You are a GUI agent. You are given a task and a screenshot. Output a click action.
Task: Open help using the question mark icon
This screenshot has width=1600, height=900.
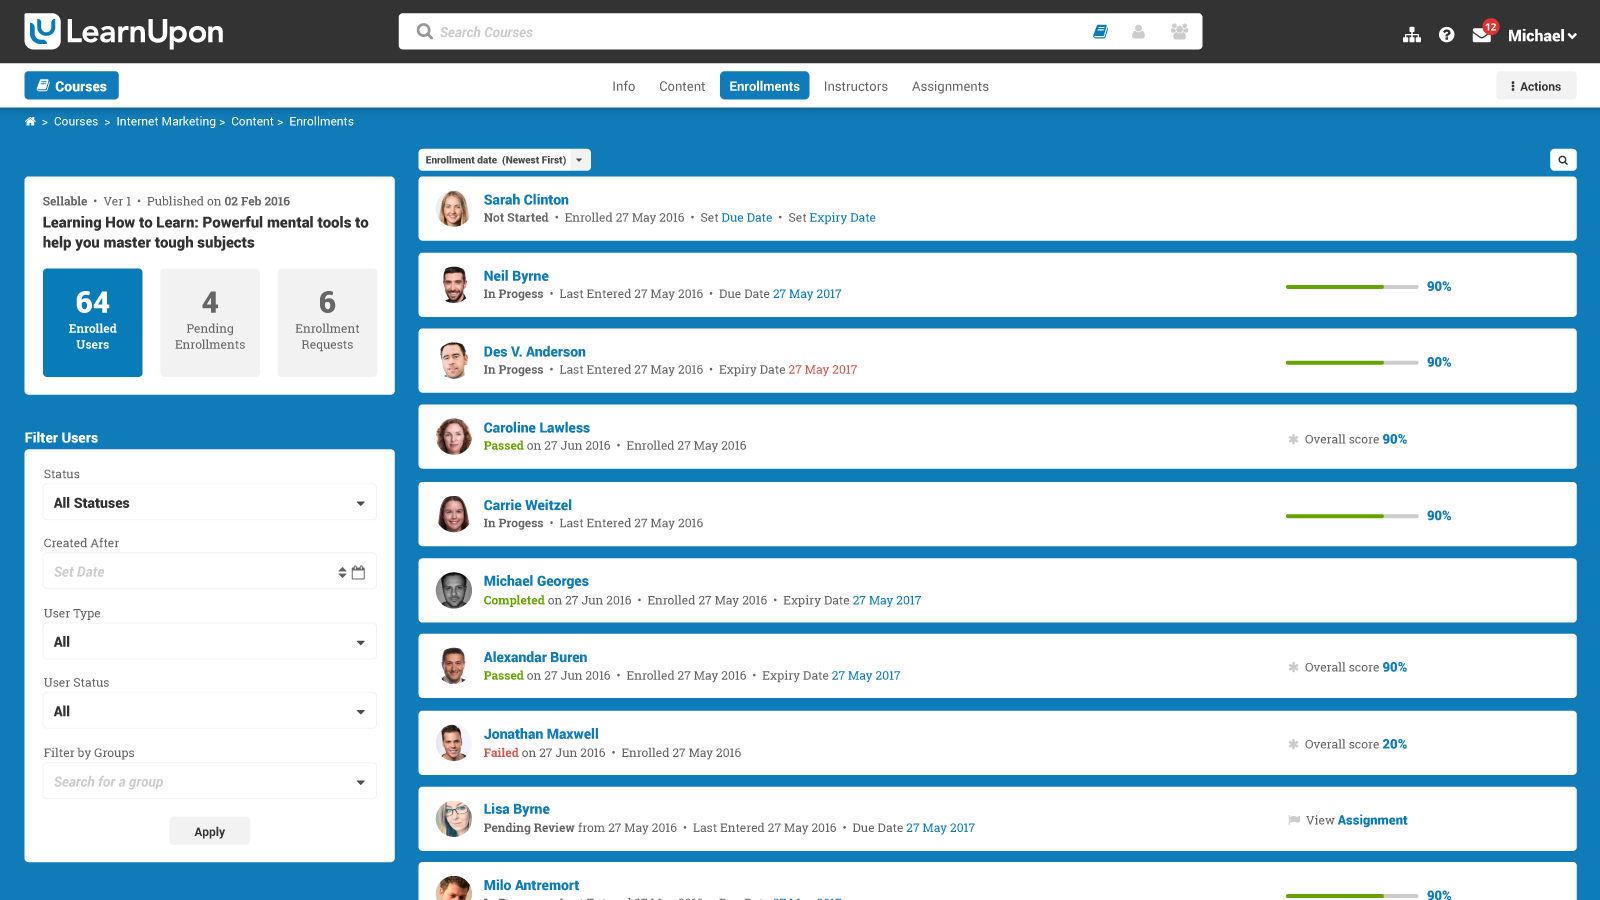click(1446, 33)
